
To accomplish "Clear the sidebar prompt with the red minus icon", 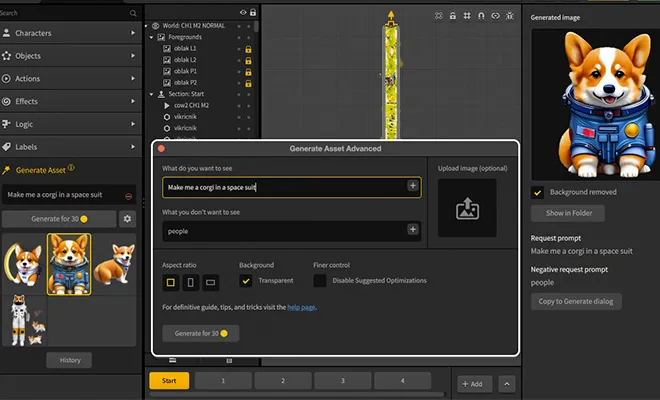I will 128,196.
